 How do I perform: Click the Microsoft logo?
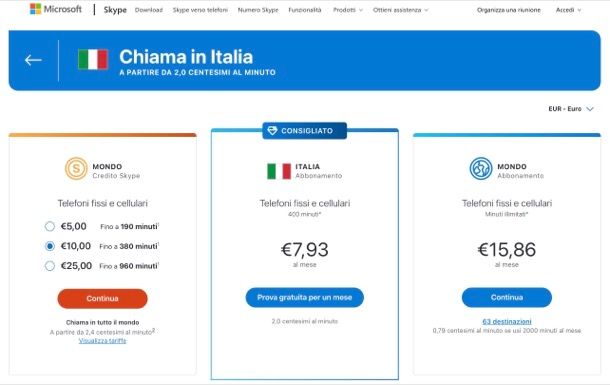pos(56,9)
